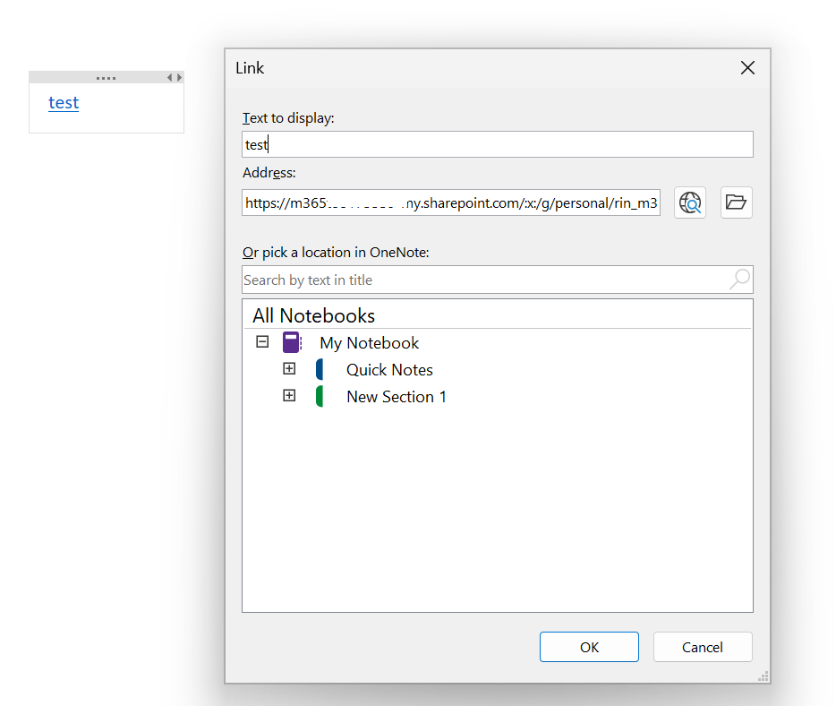
Task: Expand the Quick Notes section
Action: tap(289, 368)
